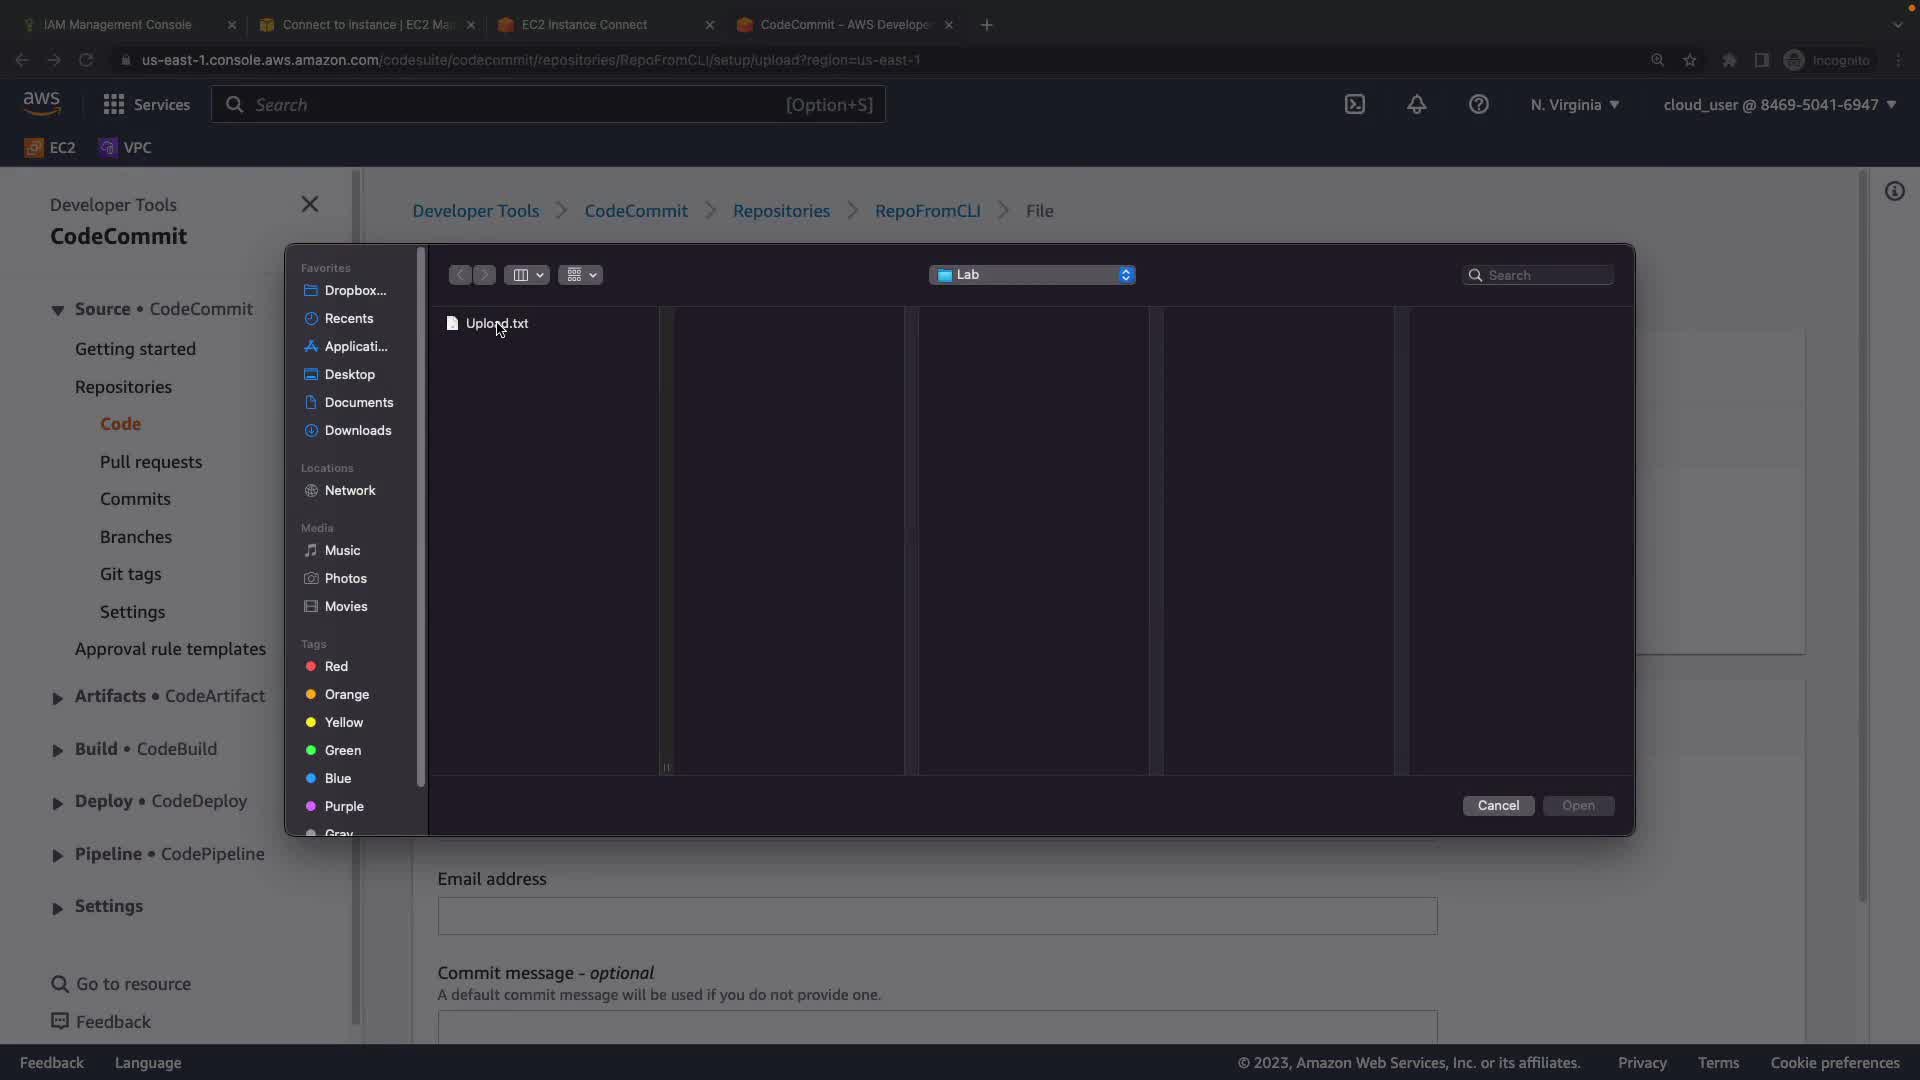Expand Artifacts CodeArtifact section
The height and width of the screenshot is (1080, 1920).
click(57, 697)
